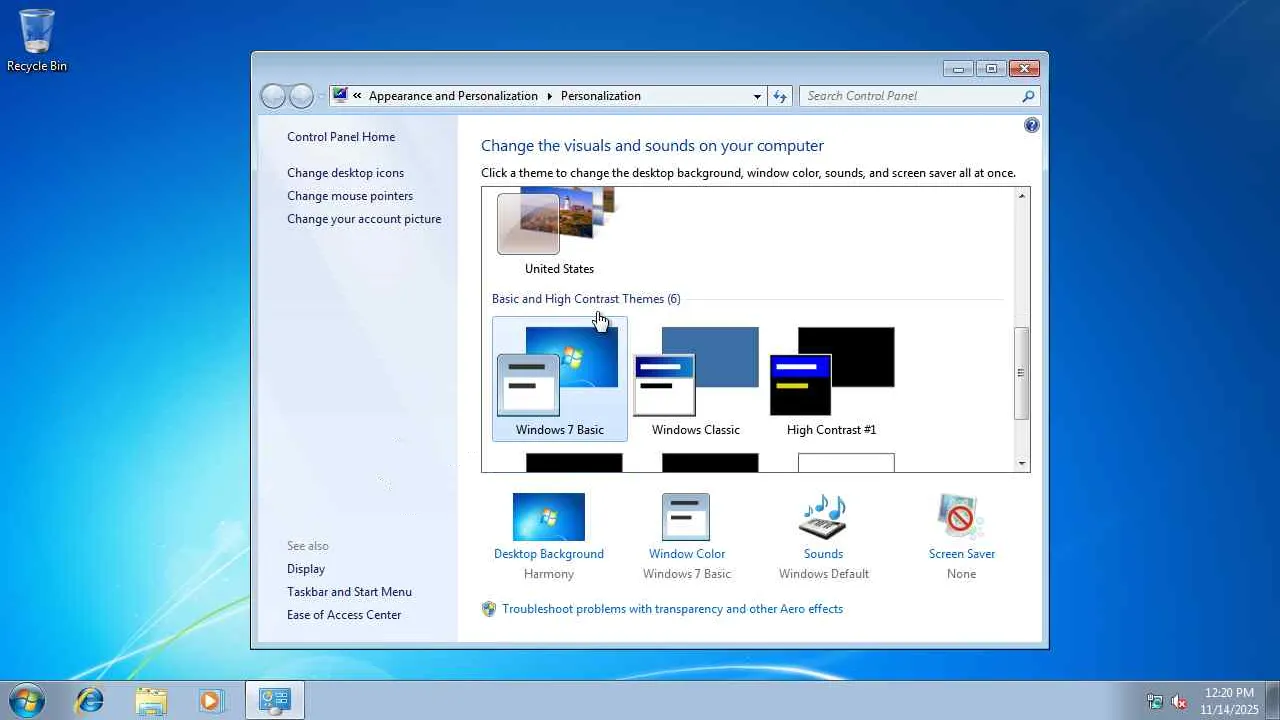This screenshot has width=1280, height=720.
Task: Expand the Appearance and Personalization breadcrumb arrow
Action: click(x=549, y=96)
